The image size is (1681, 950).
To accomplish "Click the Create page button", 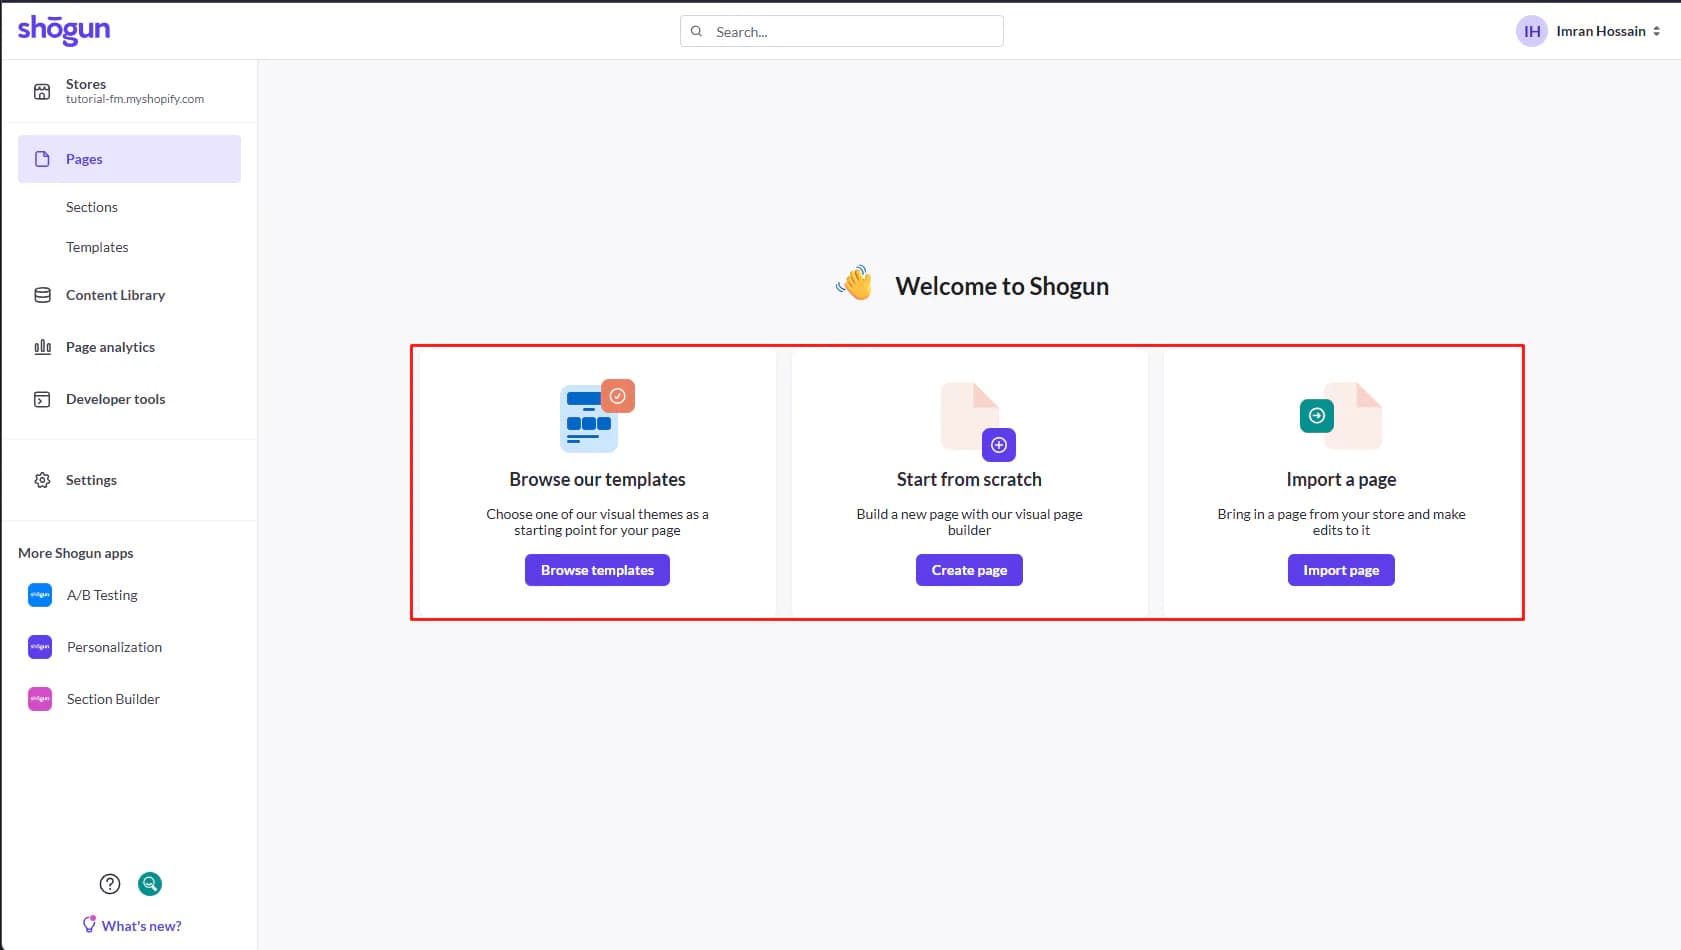I will click(969, 570).
